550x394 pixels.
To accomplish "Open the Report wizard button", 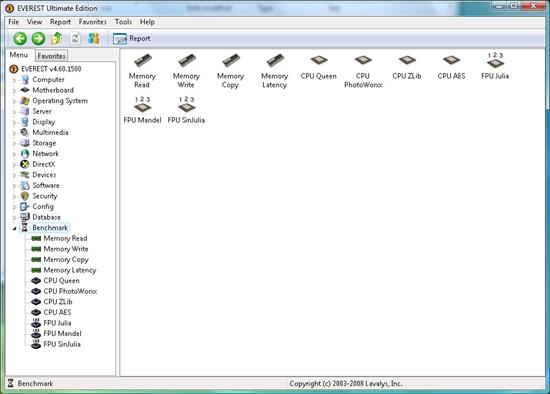I will pos(132,39).
